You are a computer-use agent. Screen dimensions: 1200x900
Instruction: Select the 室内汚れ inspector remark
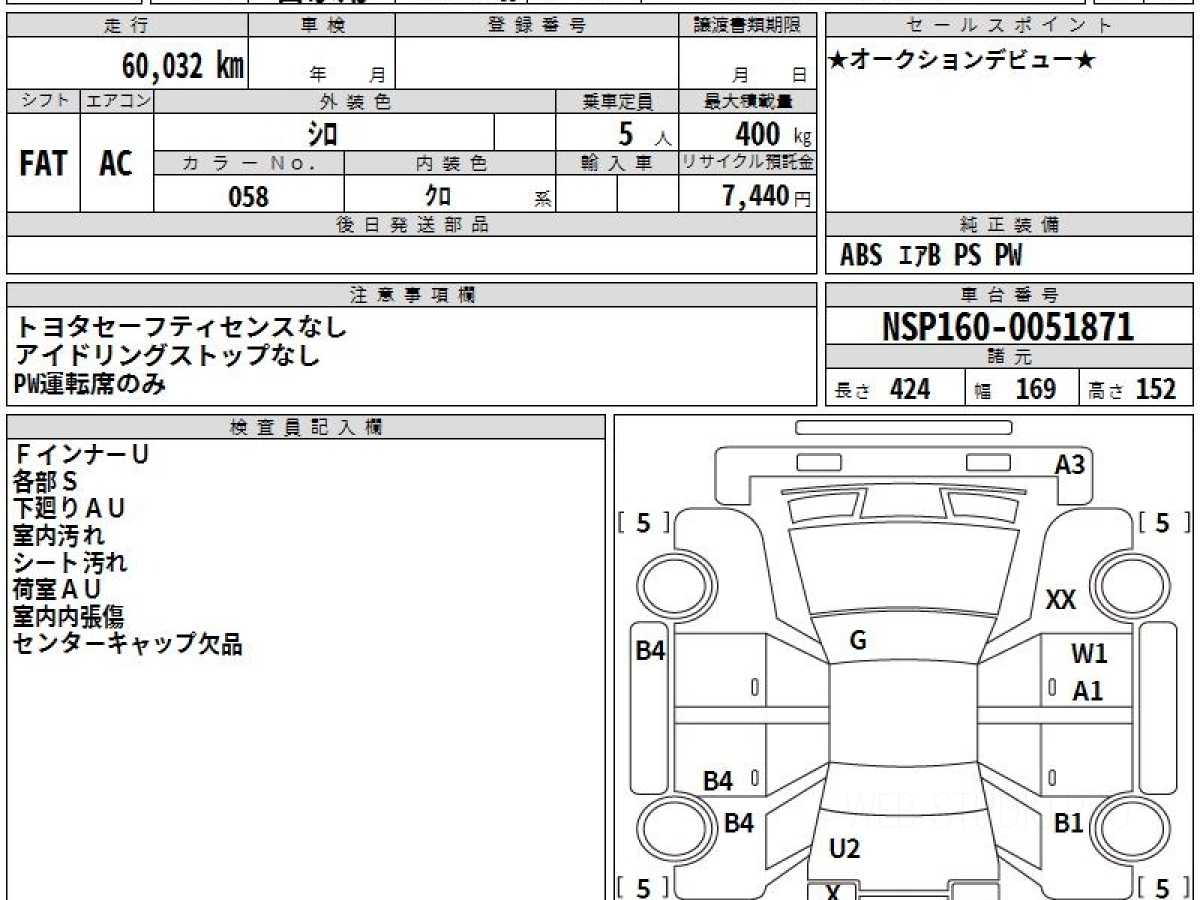point(58,535)
